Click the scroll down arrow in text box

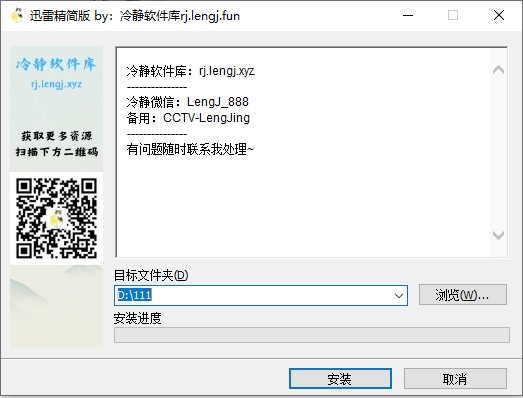pyautogui.click(x=498, y=235)
